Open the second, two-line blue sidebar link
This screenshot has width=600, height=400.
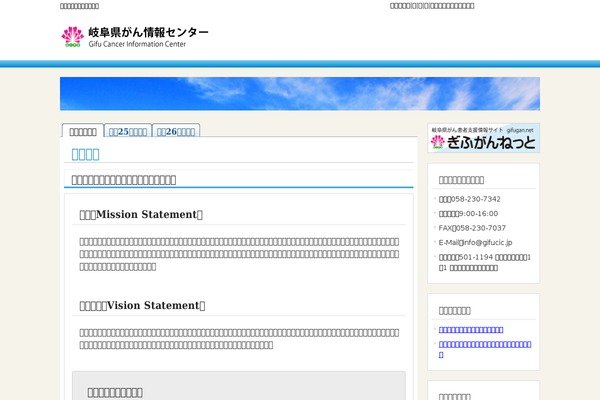[x=485, y=349]
